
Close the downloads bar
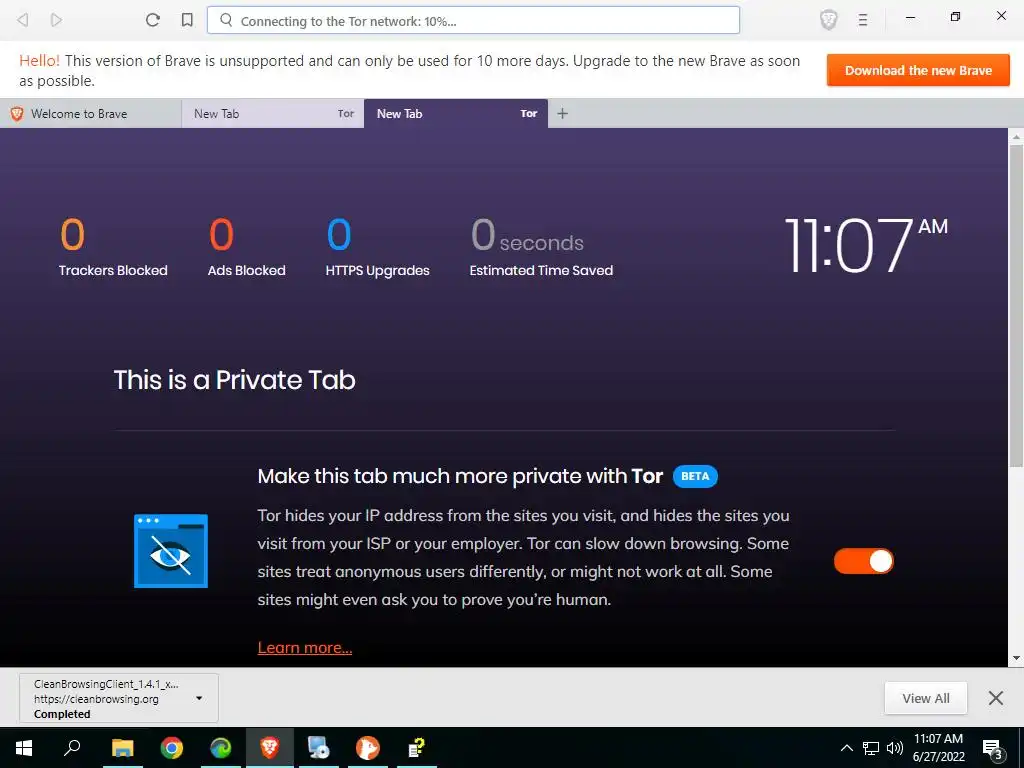click(995, 698)
